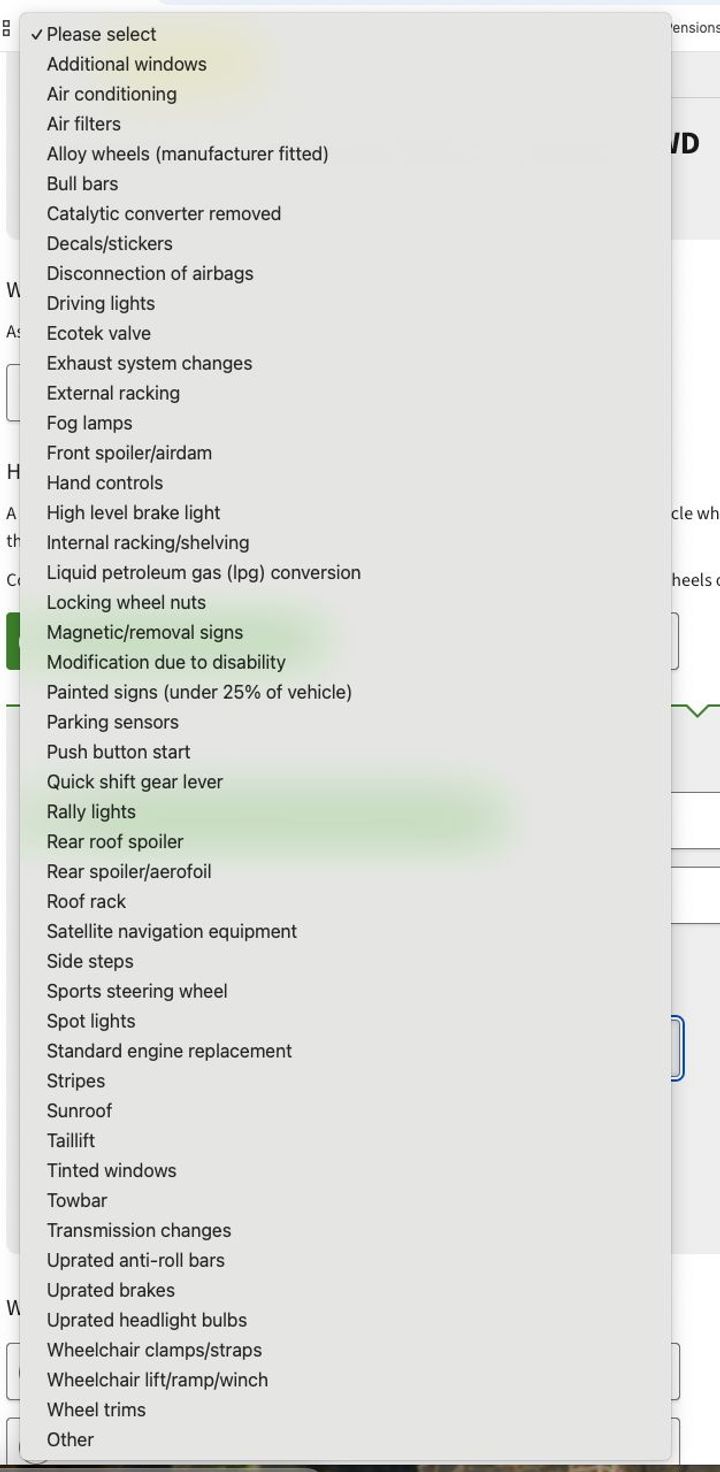720x1472 pixels.
Task: Choose "Standard engine replacement" option
Action: point(169,1051)
